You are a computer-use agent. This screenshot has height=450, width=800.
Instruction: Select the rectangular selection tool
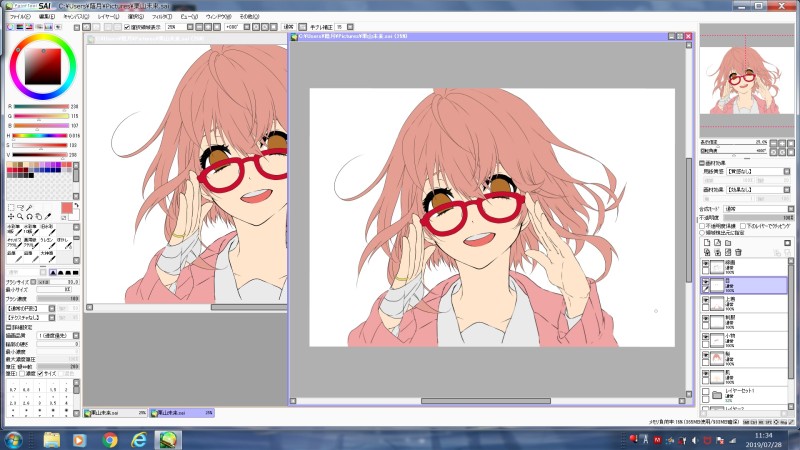11,208
